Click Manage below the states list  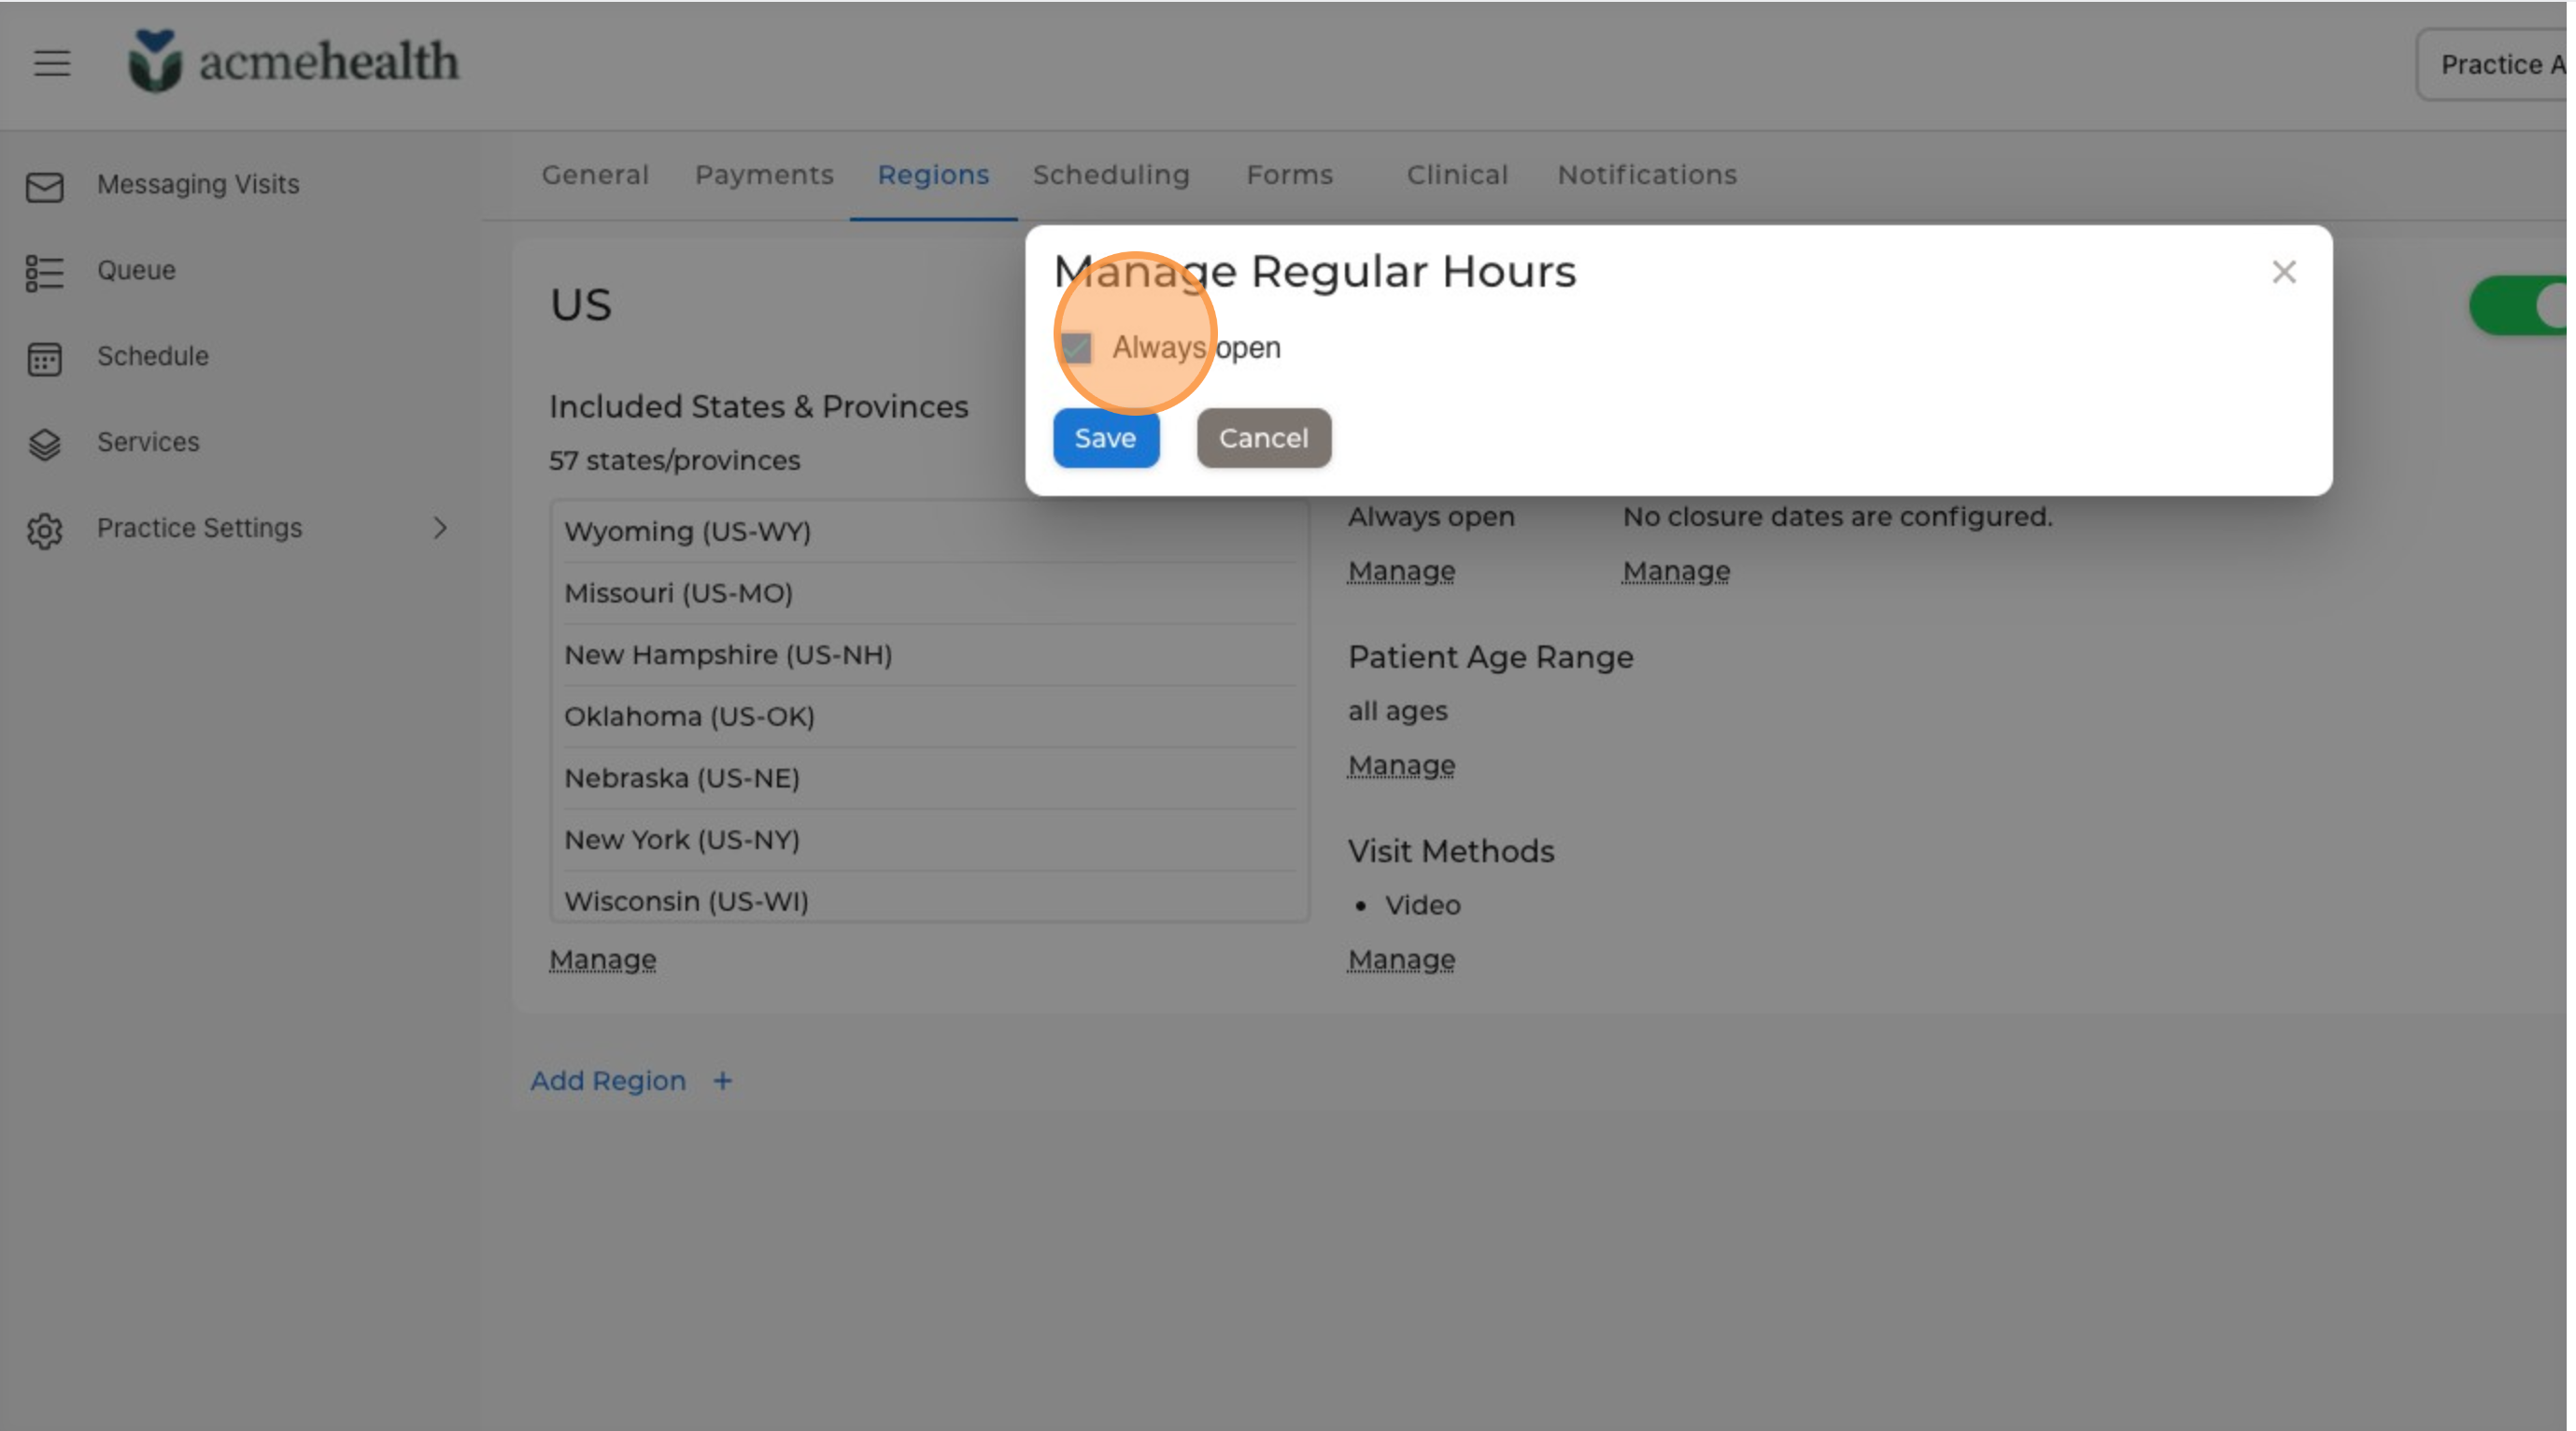coord(602,959)
